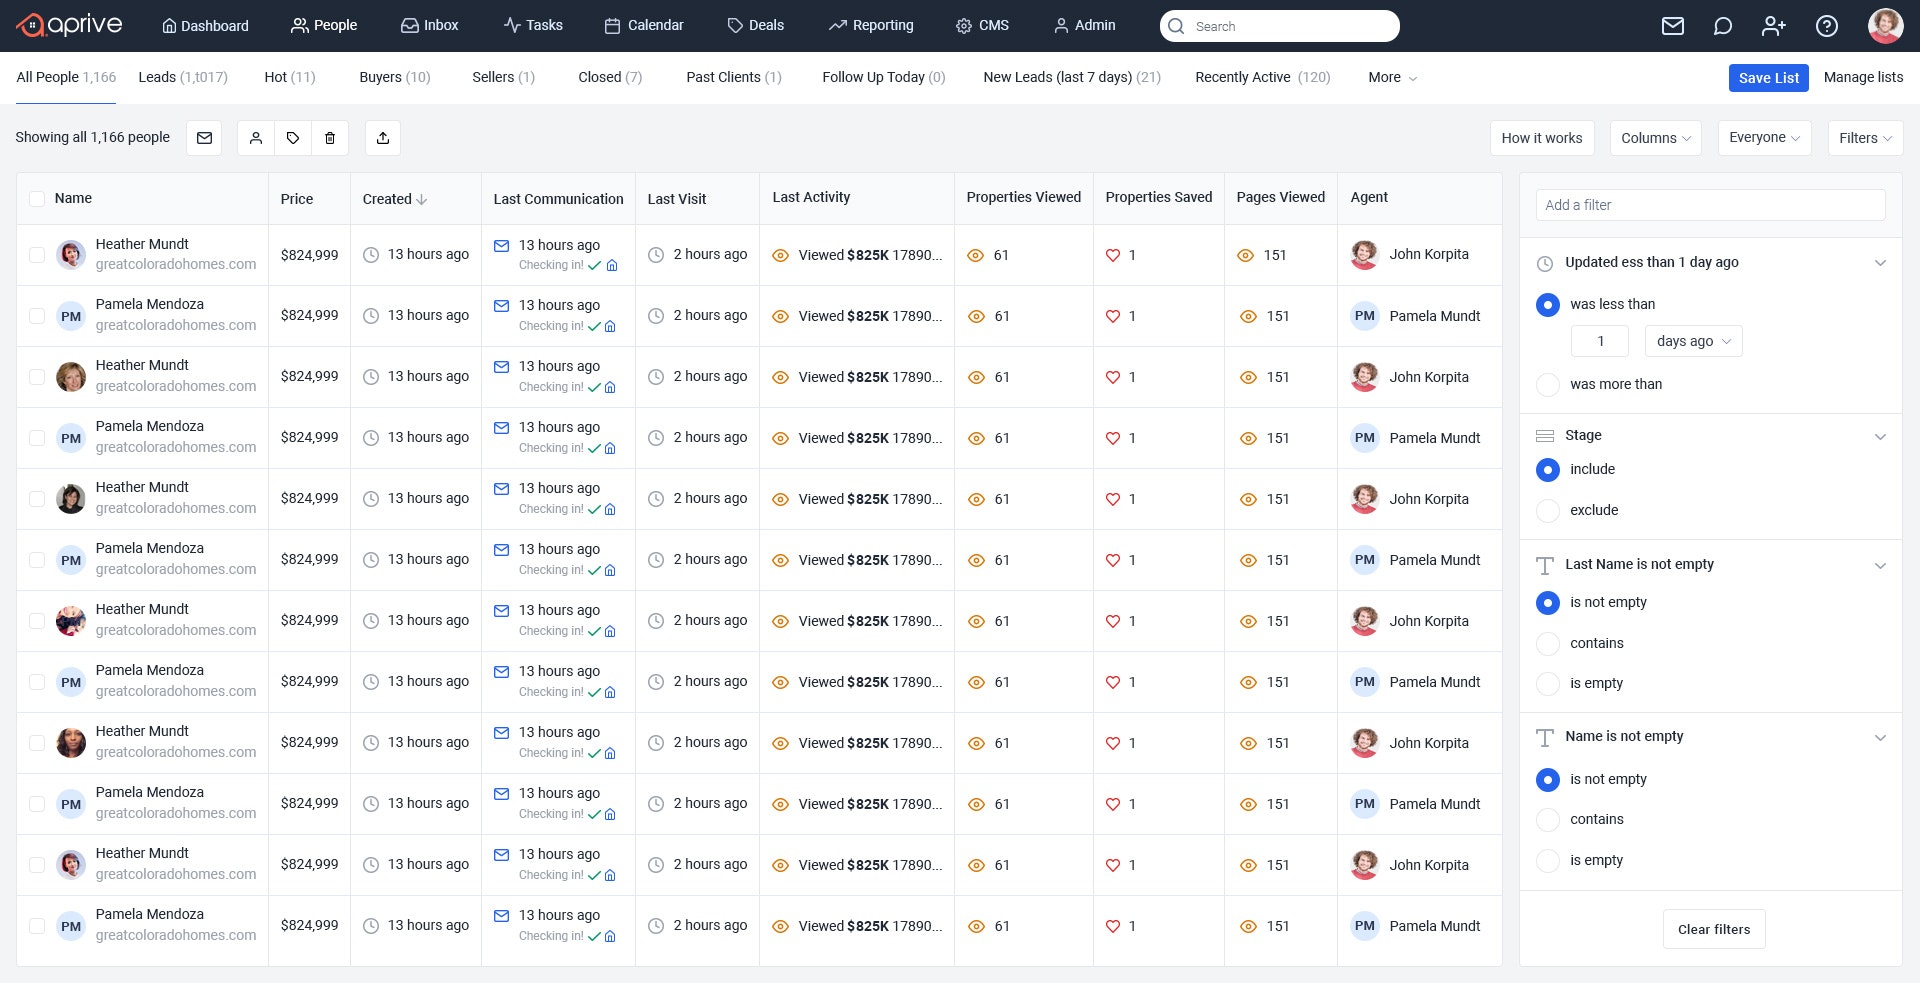Open the More lists dropdown
Screen dimensions: 1920x983
point(1392,78)
